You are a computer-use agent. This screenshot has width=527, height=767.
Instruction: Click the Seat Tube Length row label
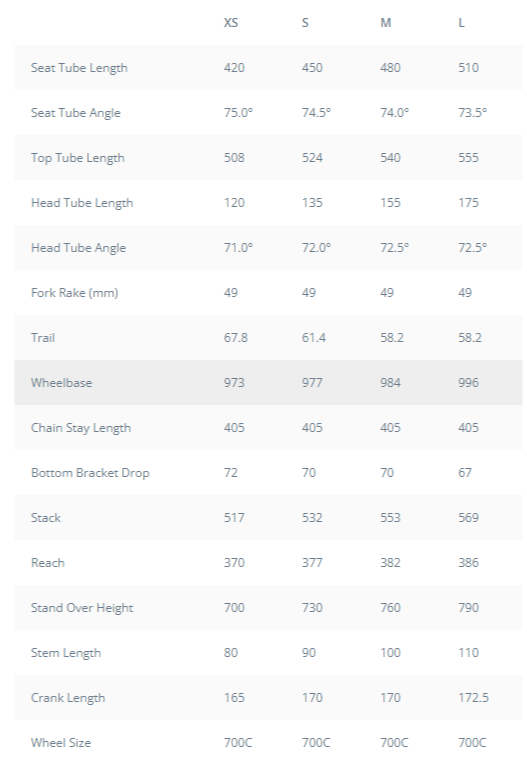pos(79,68)
